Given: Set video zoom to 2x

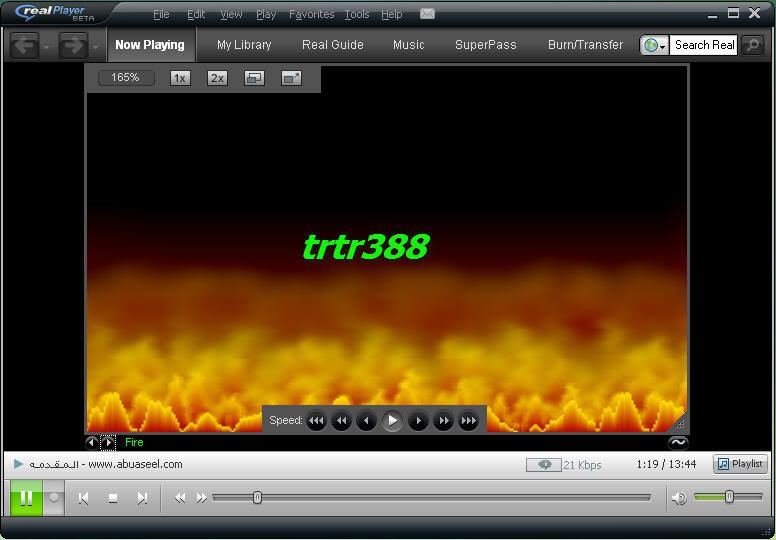Looking at the screenshot, I should point(217,78).
